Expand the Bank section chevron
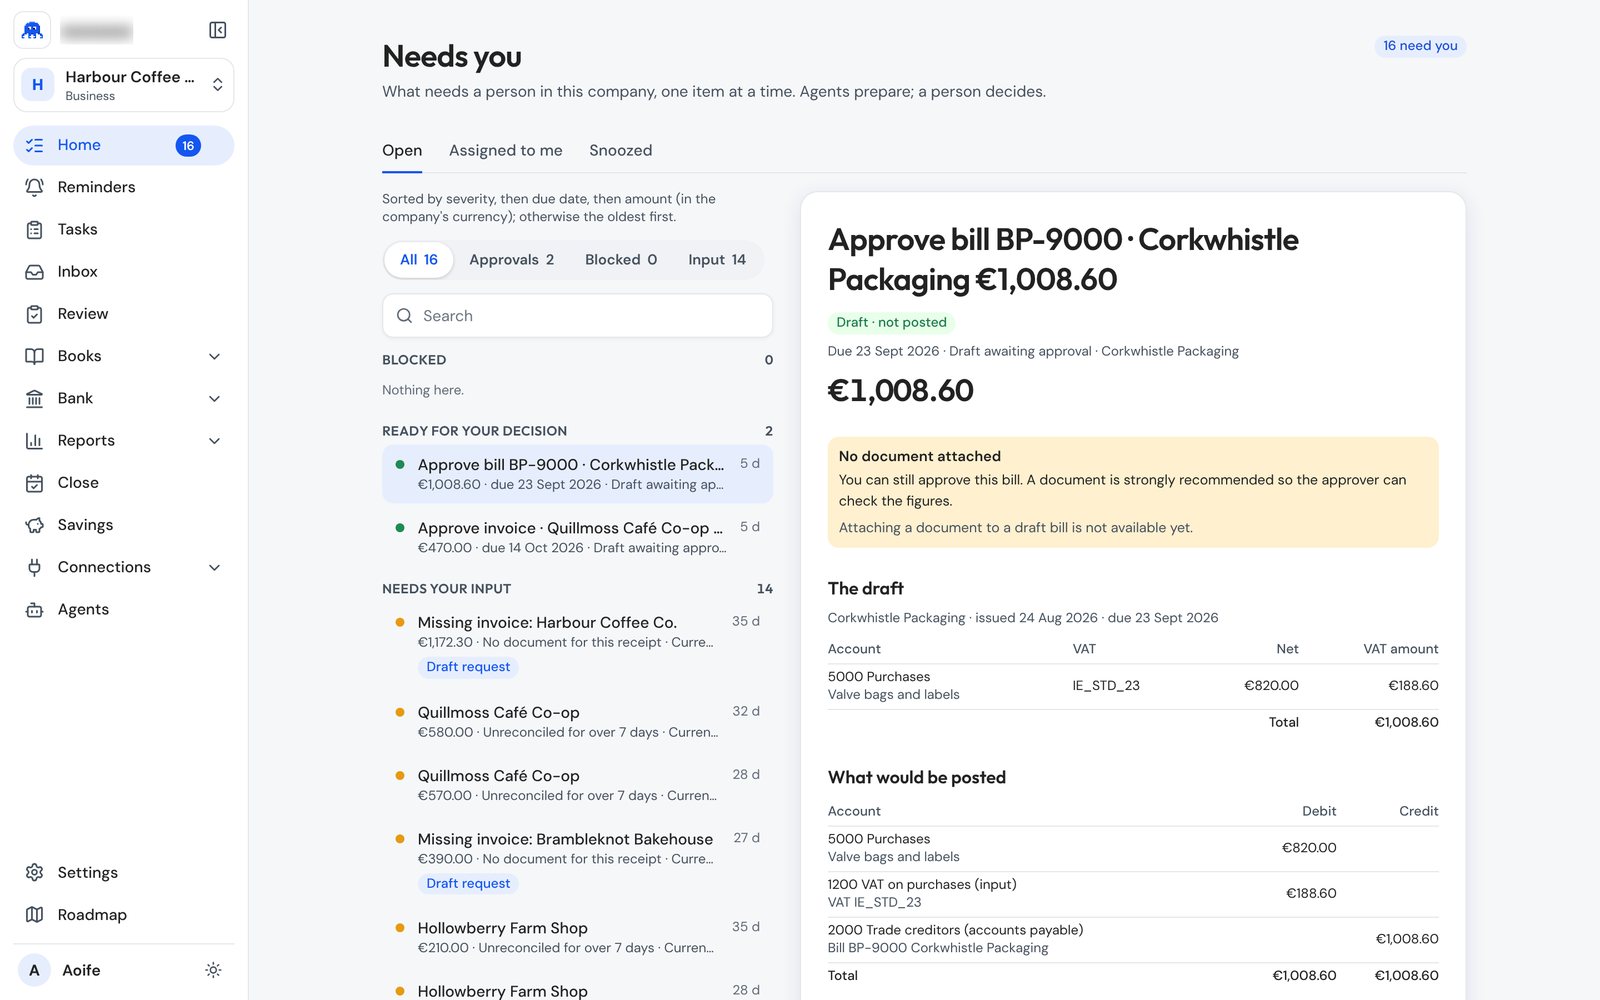The height and width of the screenshot is (1000, 1600). tap(214, 398)
